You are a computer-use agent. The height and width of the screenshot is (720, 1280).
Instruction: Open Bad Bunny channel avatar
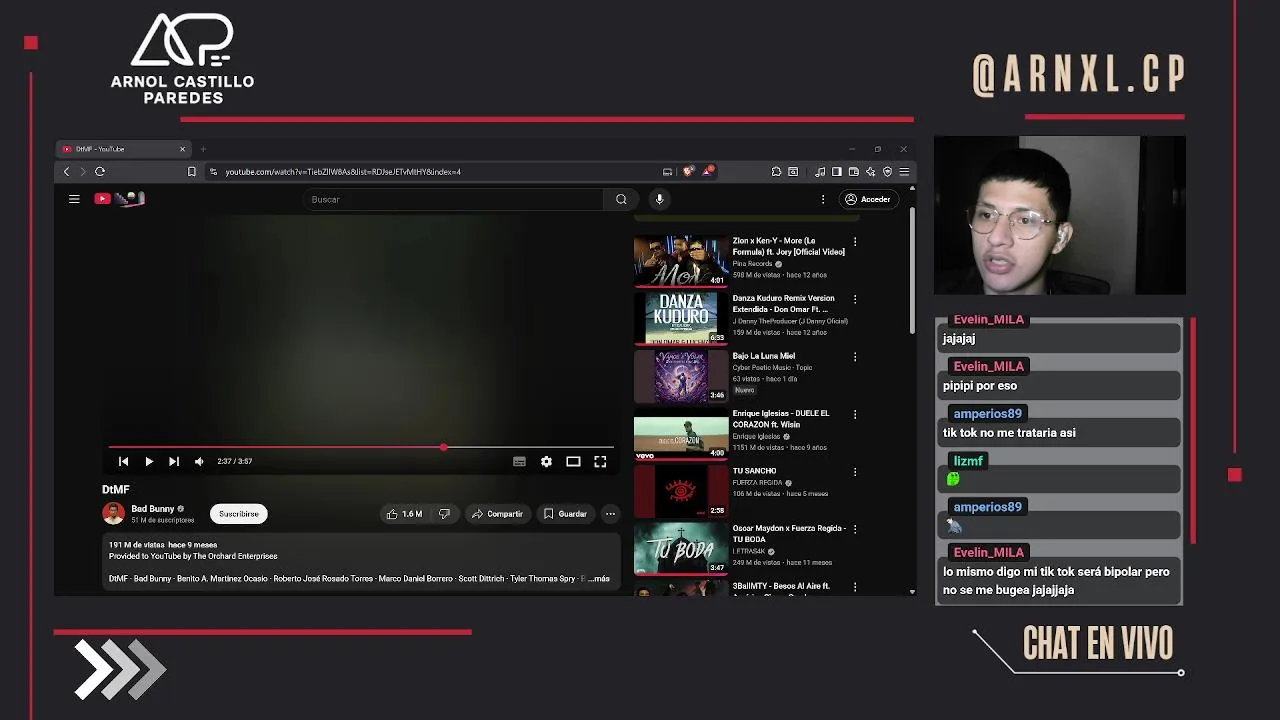pos(113,514)
